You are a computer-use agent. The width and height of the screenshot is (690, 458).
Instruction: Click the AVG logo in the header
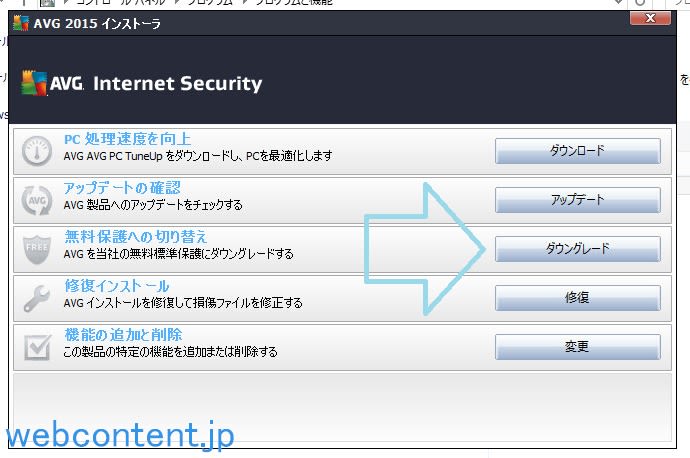pyautogui.click(x=51, y=84)
